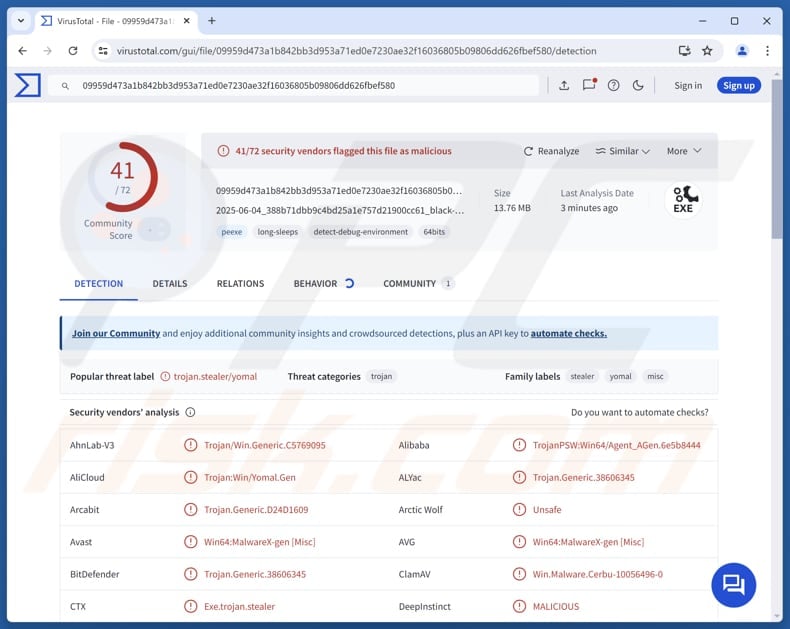This screenshot has width=790, height=629.
Task: Open the help question mark icon
Action: click(x=614, y=85)
